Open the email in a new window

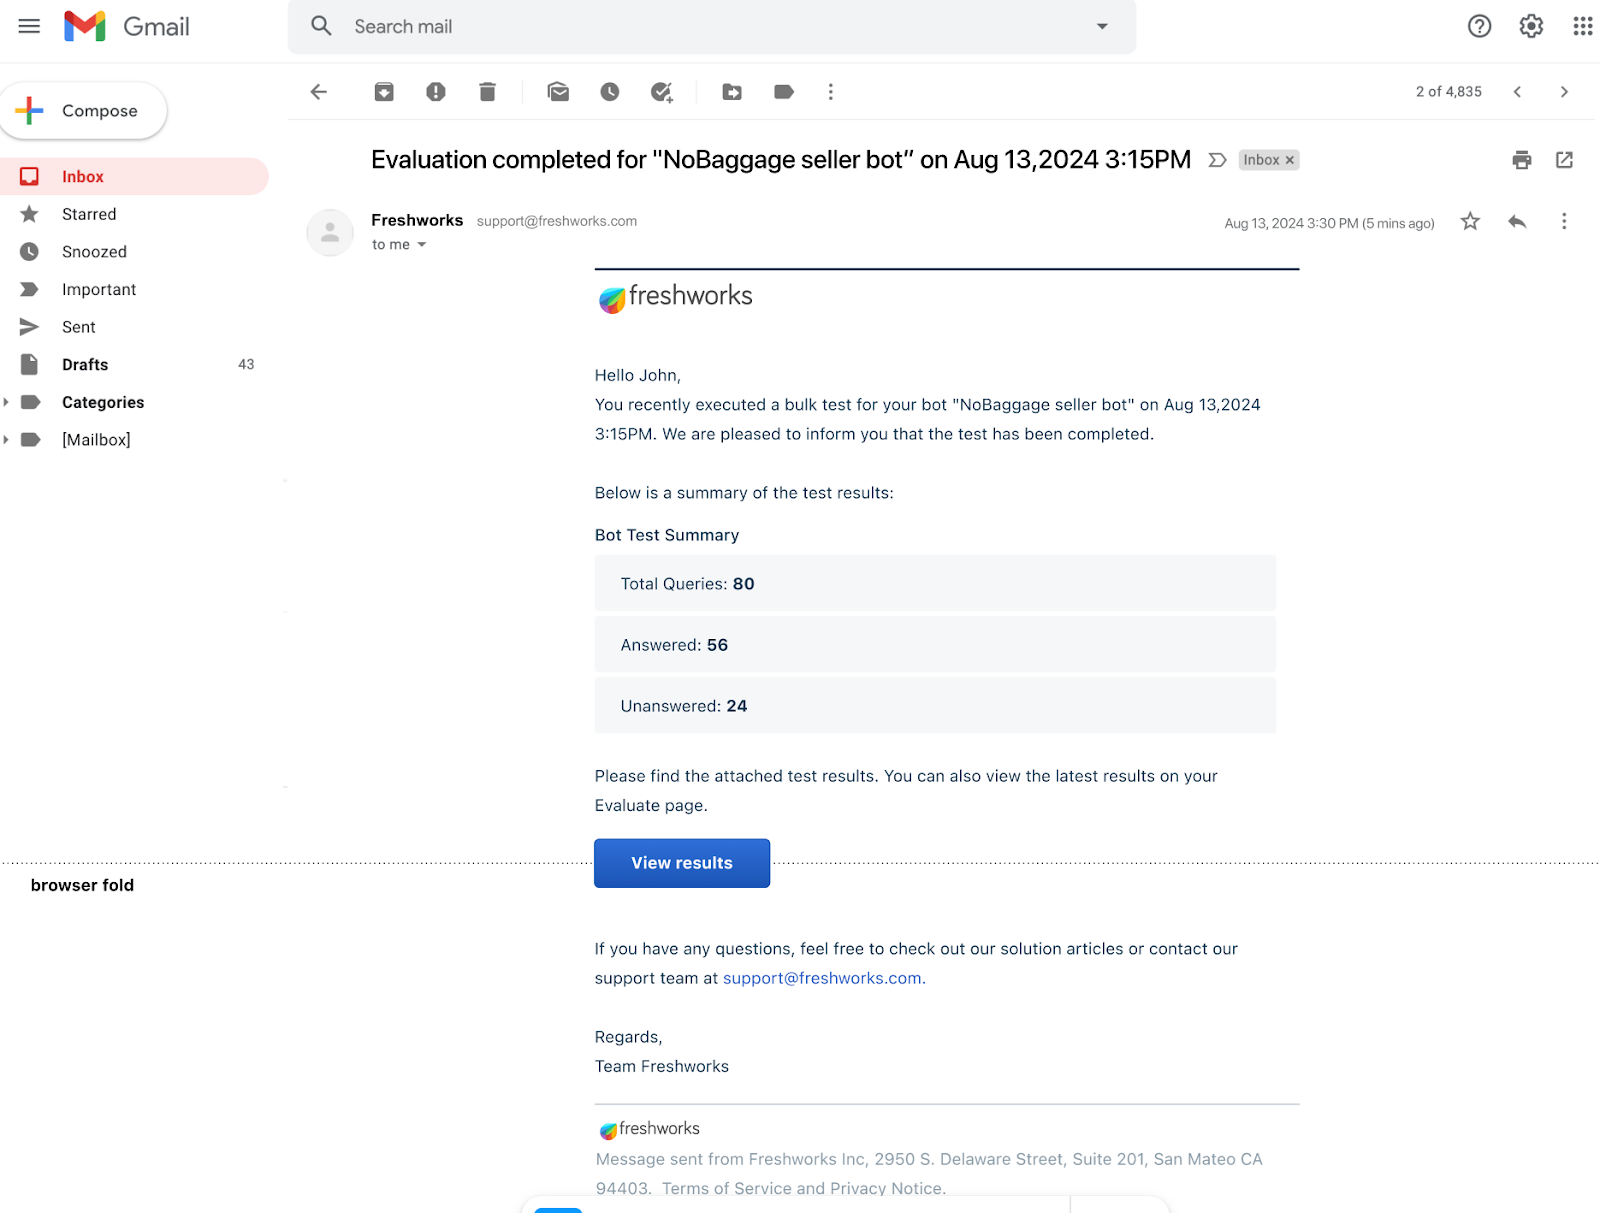pos(1565,160)
